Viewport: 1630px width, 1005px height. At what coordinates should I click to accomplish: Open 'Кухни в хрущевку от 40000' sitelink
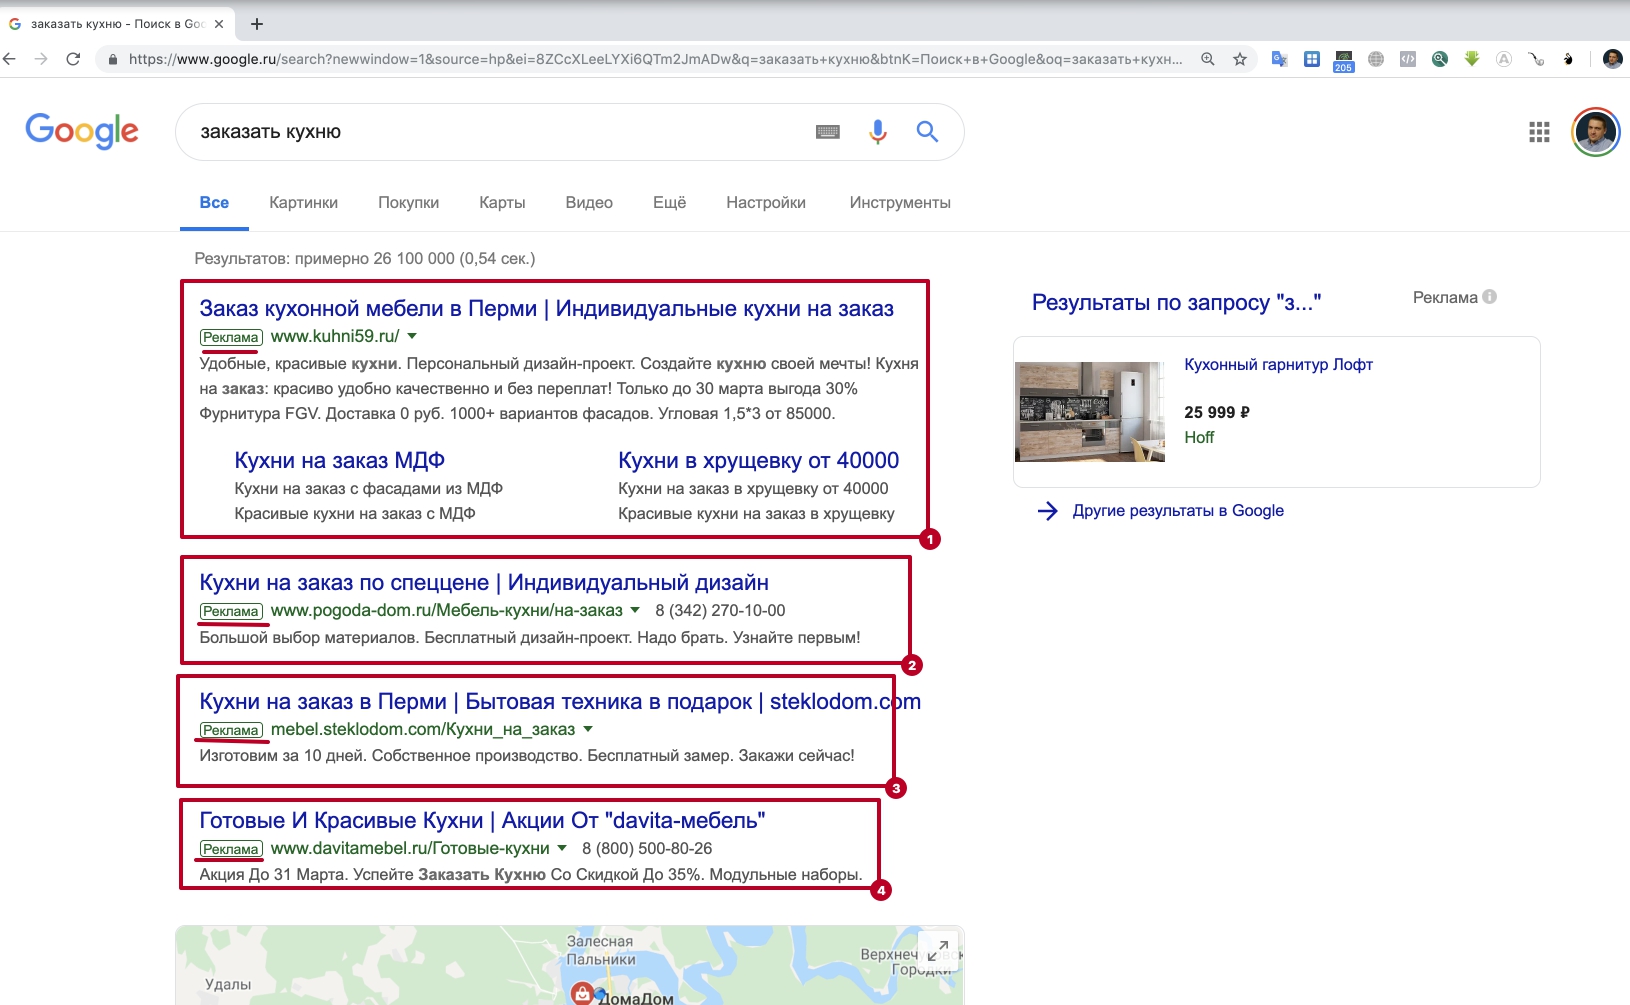coord(758,460)
